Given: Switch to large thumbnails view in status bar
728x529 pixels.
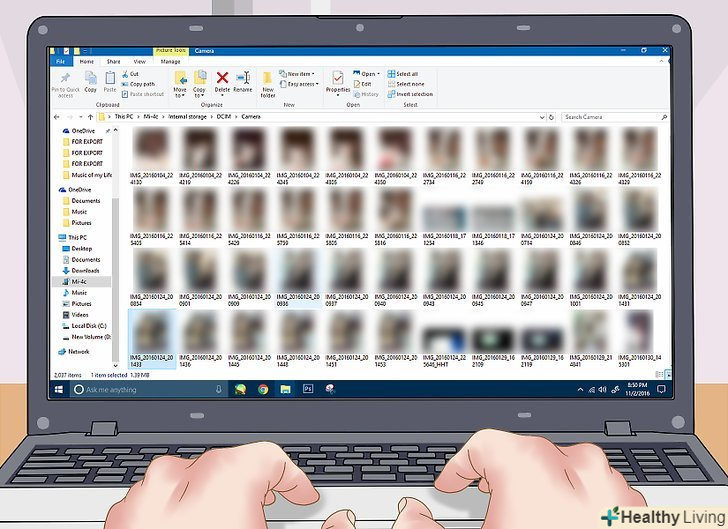Looking at the screenshot, I should 668,374.
